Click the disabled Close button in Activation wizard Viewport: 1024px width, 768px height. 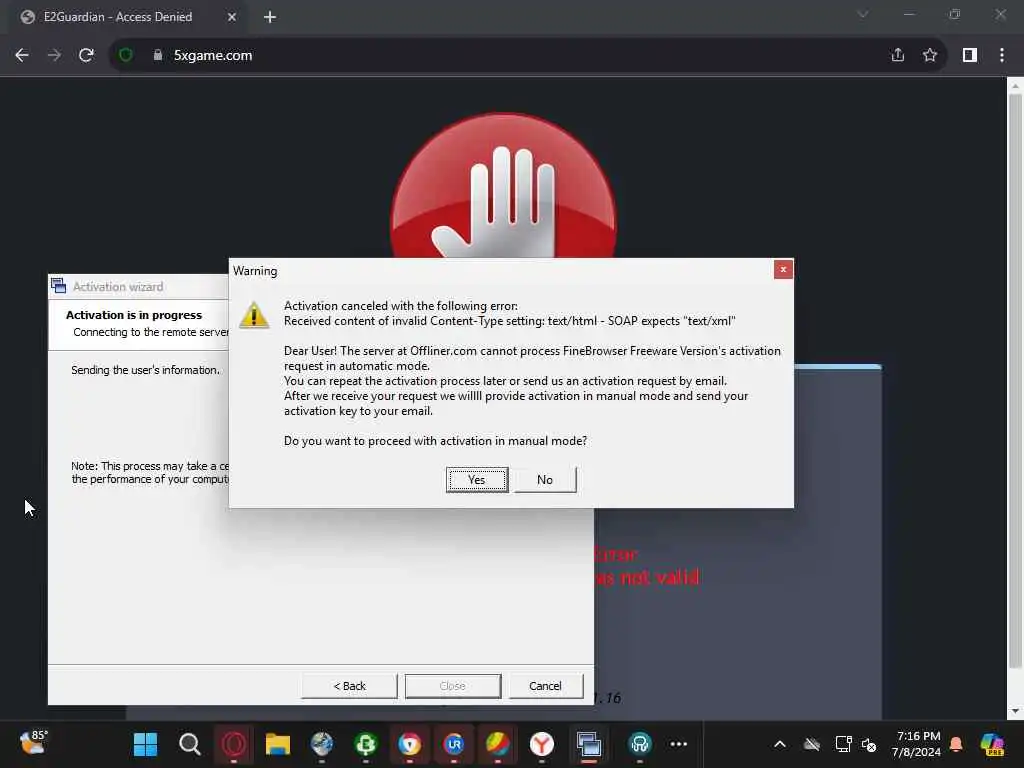coord(453,686)
